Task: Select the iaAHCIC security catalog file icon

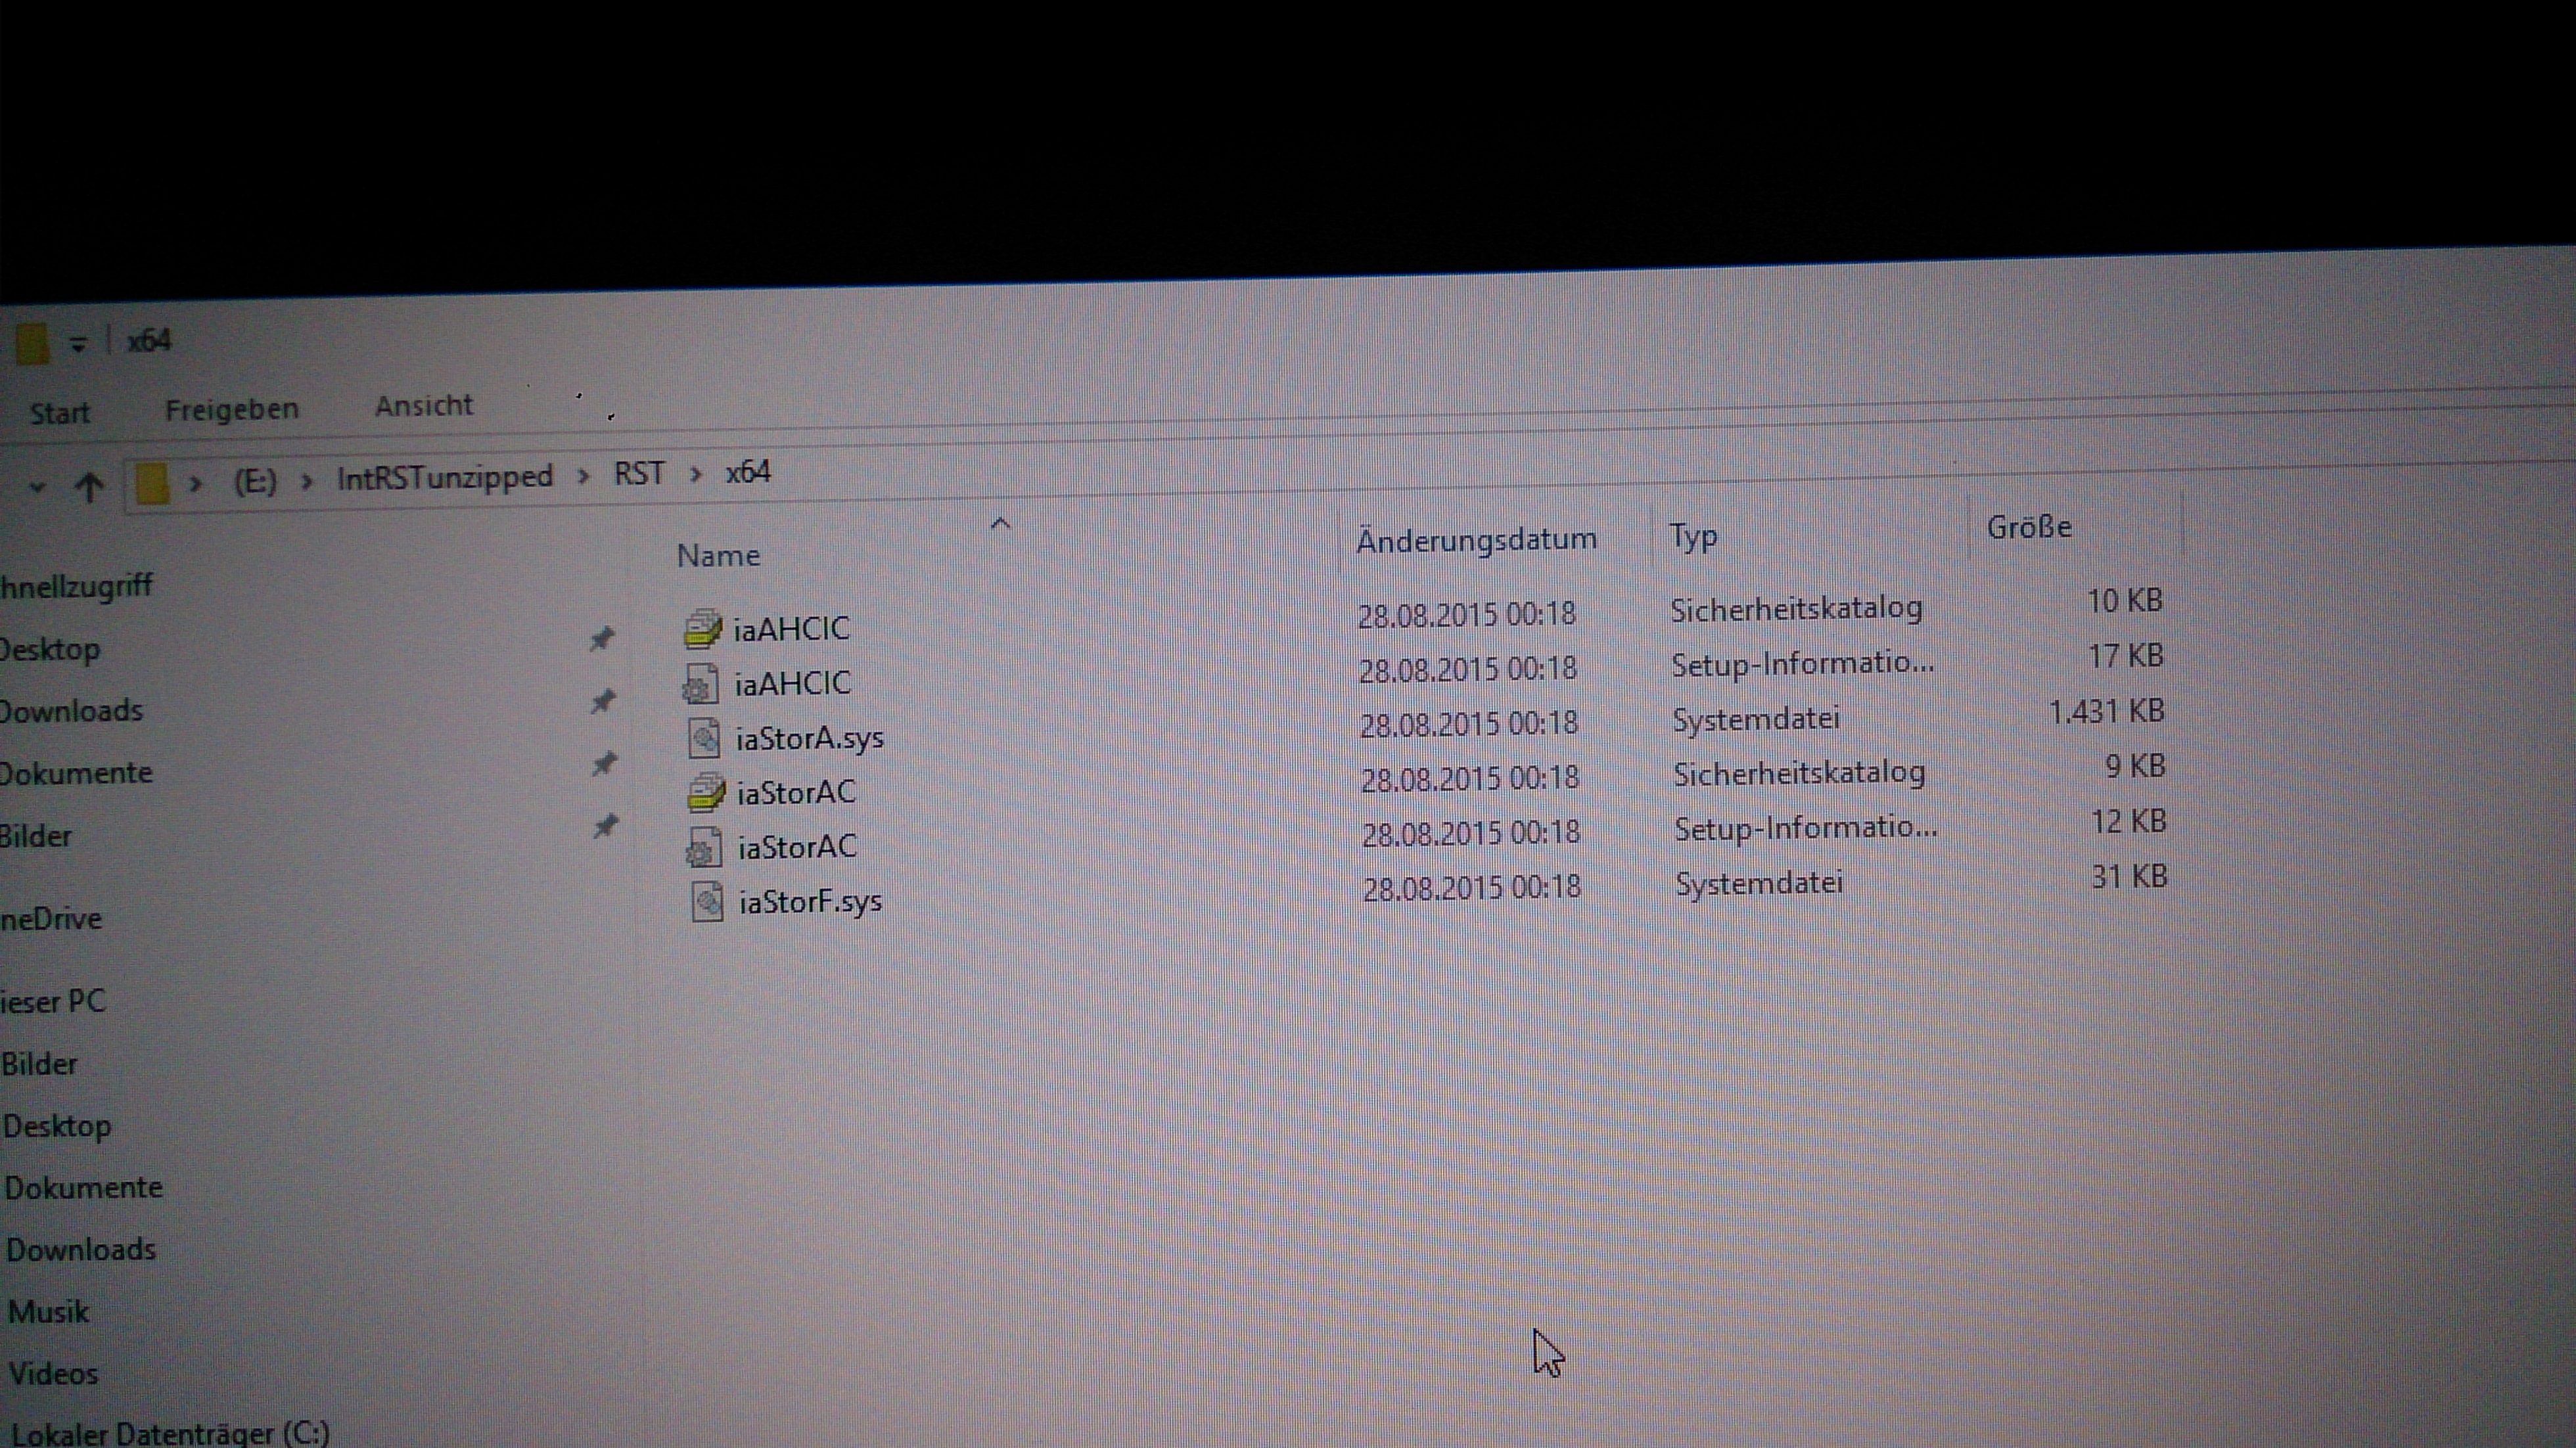Action: click(x=702, y=630)
